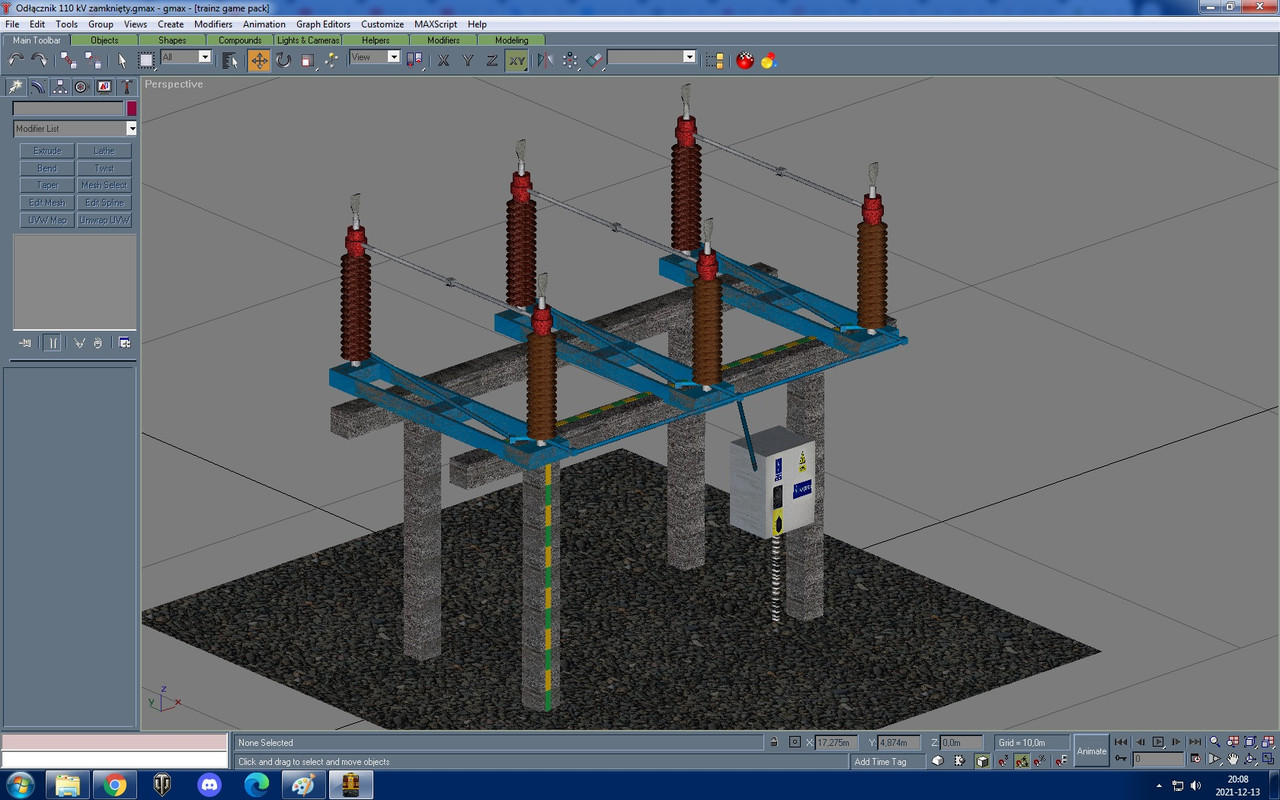This screenshot has height=800, width=1280.
Task: Restrict transforms to the X axis
Action: pos(444,60)
